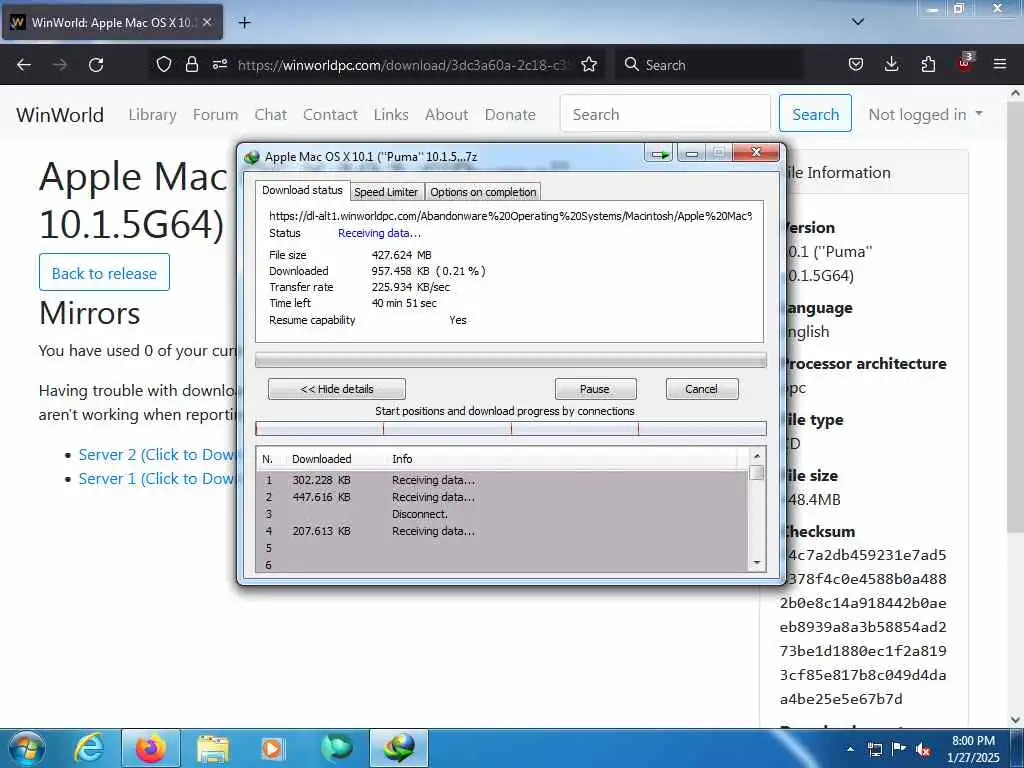Open the Links nav item

tap(391, 115)
